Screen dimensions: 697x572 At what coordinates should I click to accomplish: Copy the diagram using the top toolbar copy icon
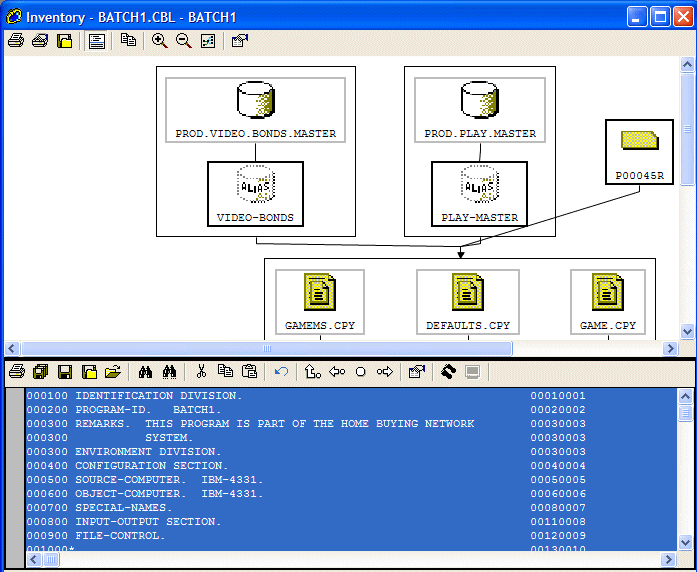pyautogui.click(x=128, y=40)
